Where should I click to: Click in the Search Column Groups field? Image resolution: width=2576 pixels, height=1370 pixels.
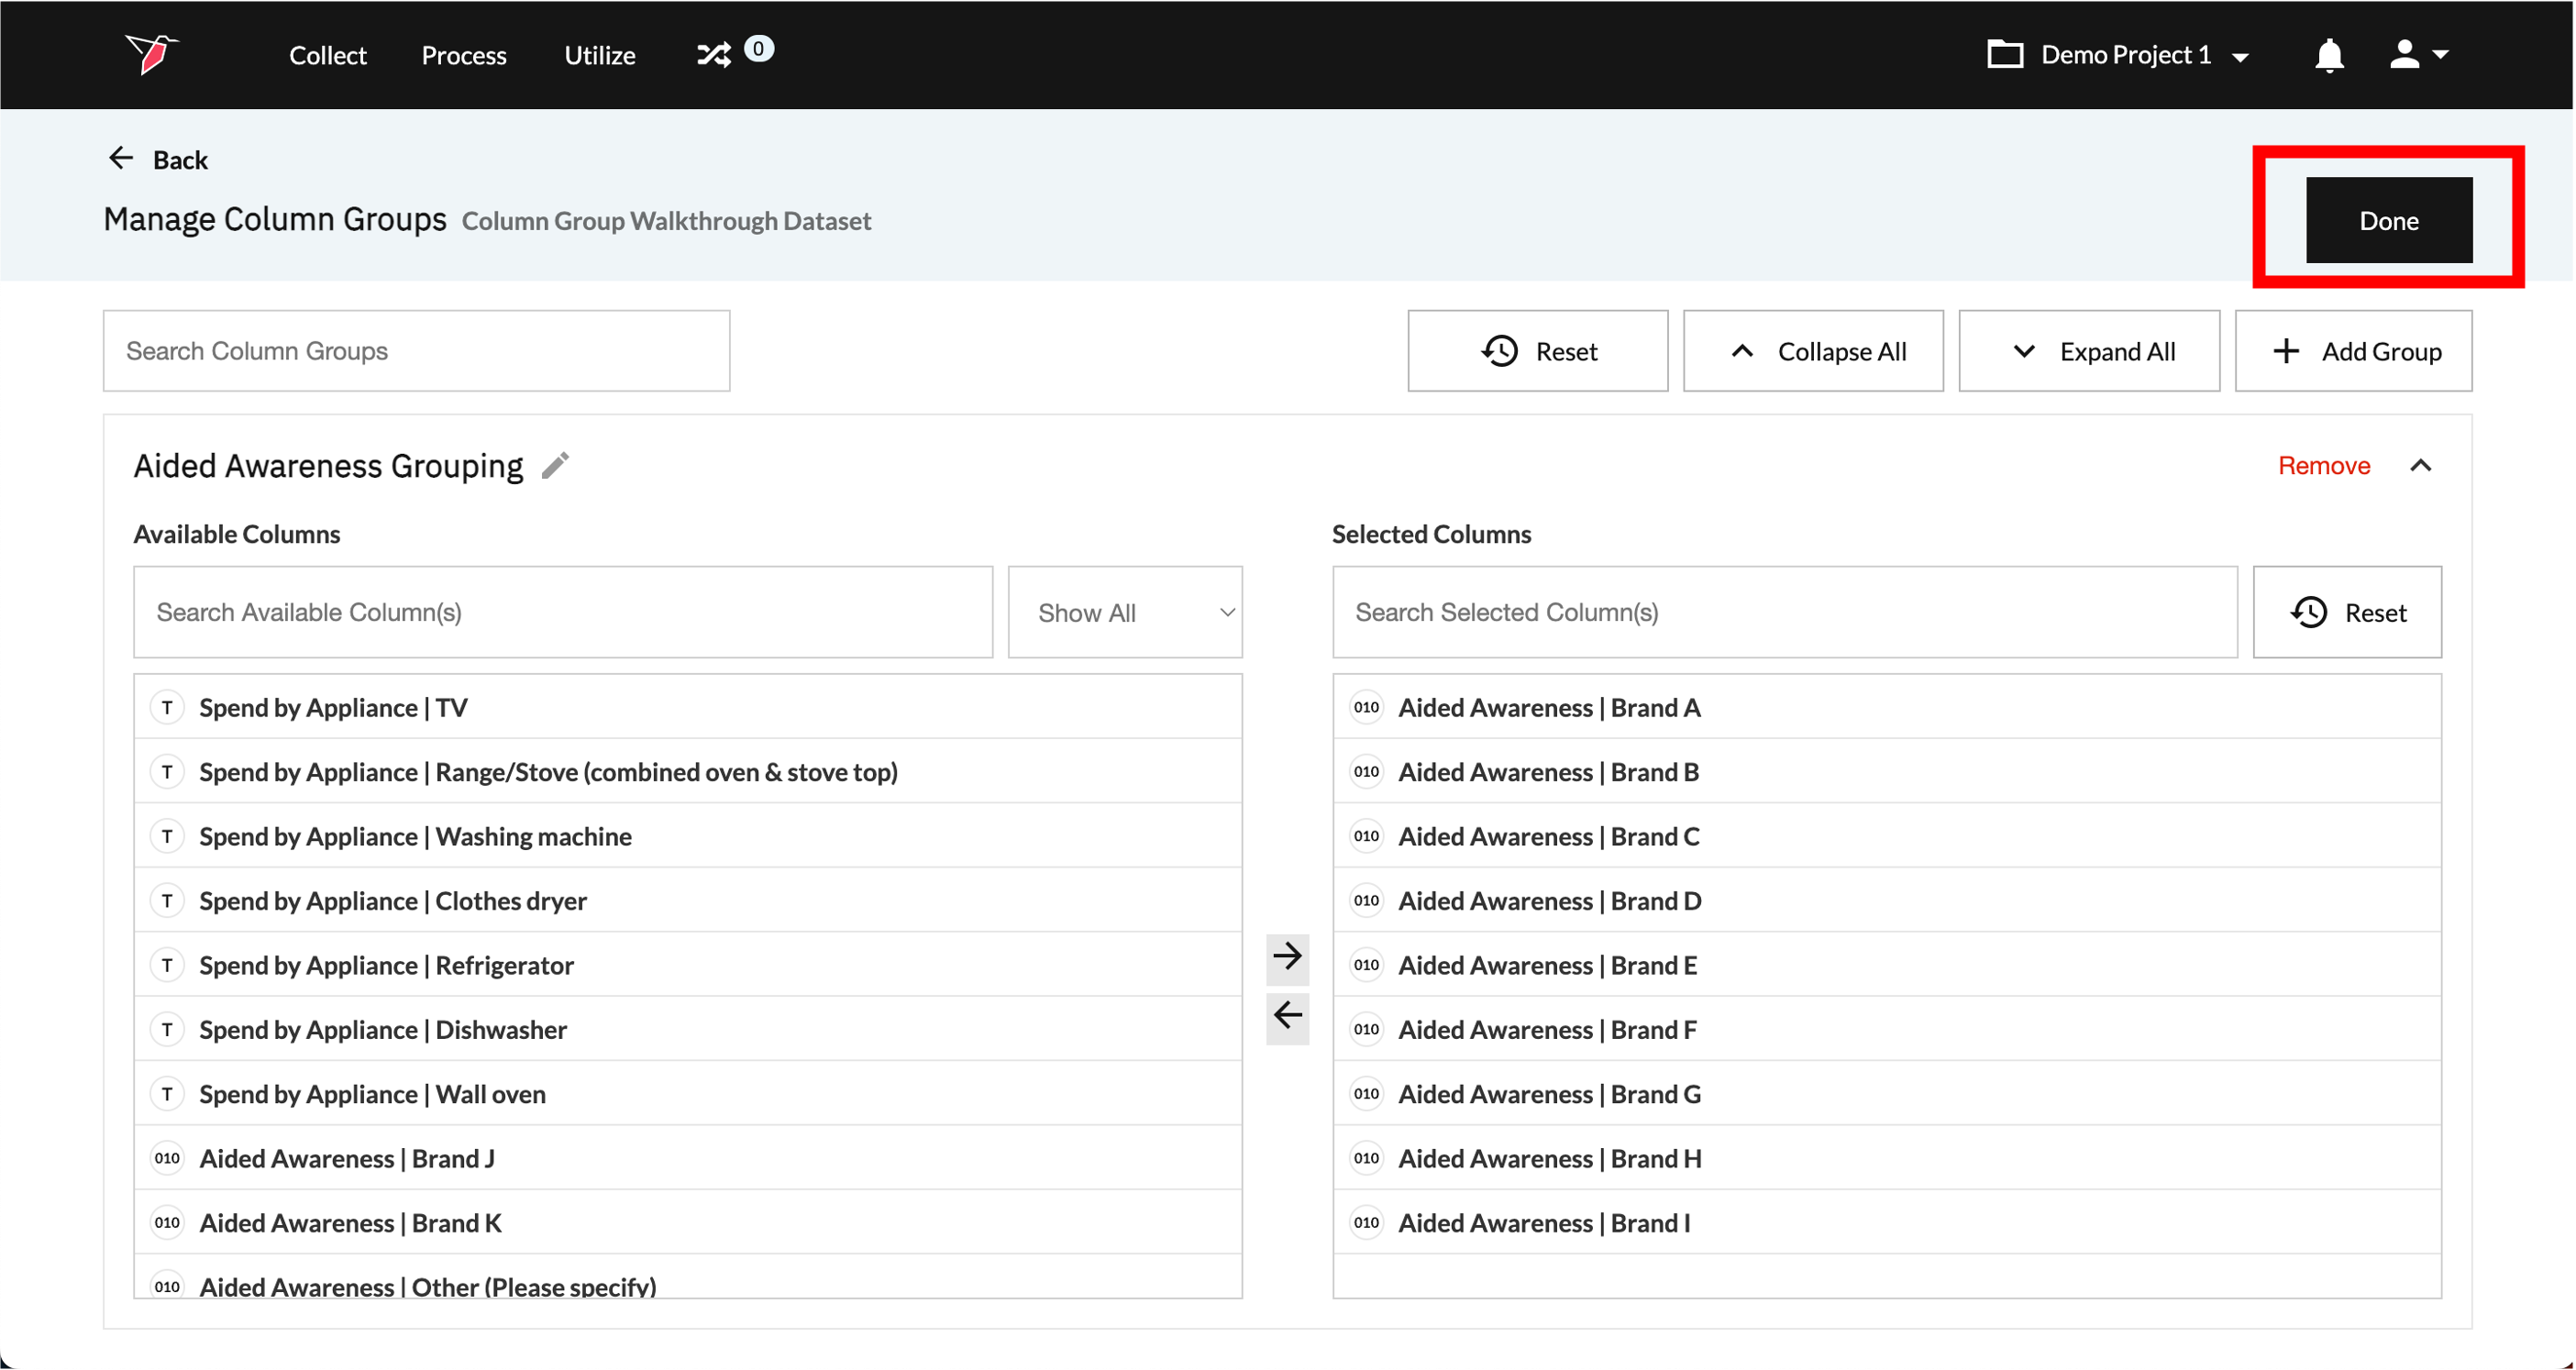pos(416,351)
